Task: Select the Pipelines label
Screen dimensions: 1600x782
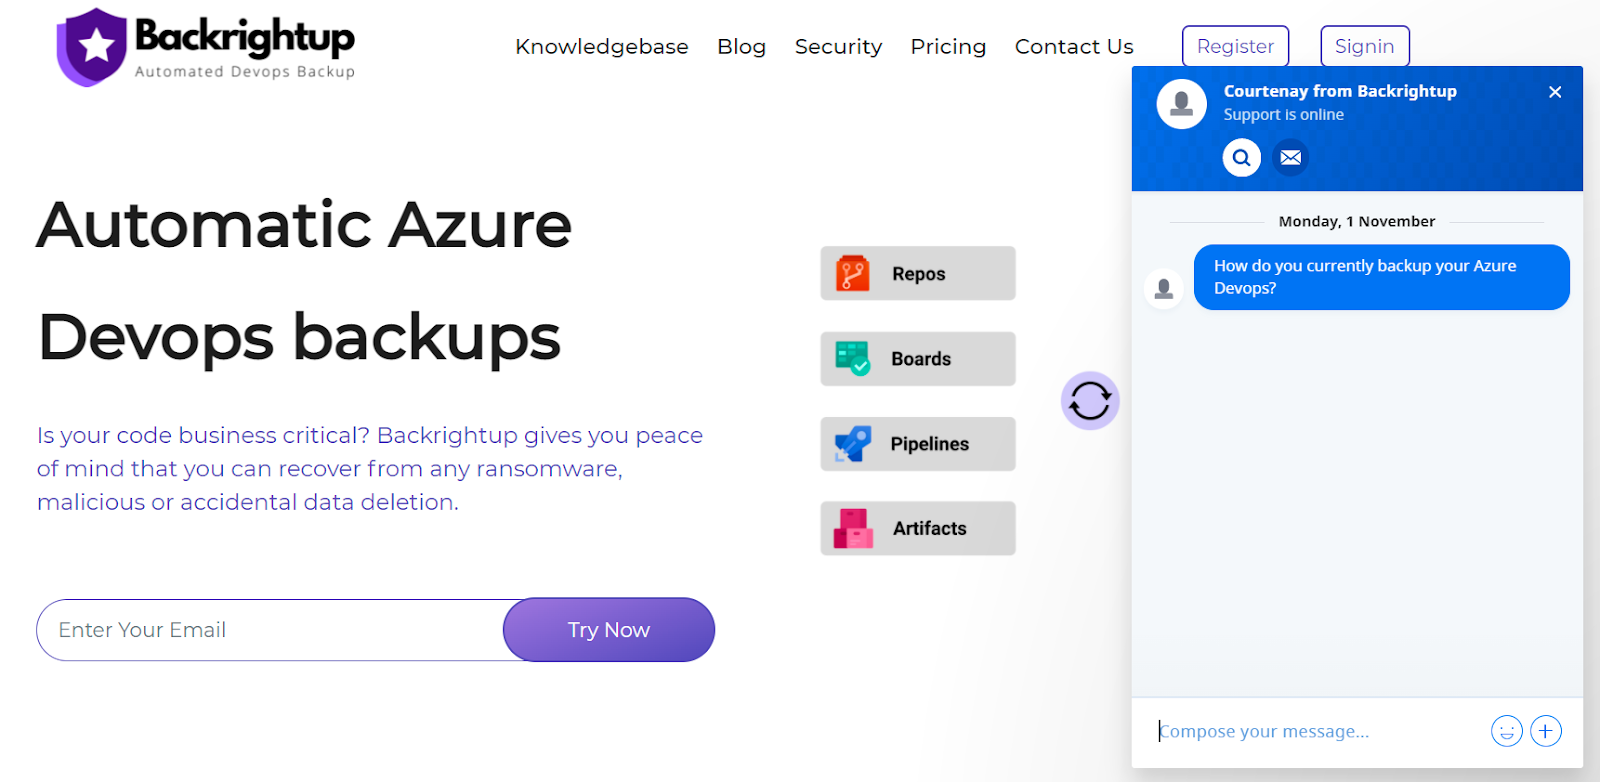Action: [x=930, y=444]
